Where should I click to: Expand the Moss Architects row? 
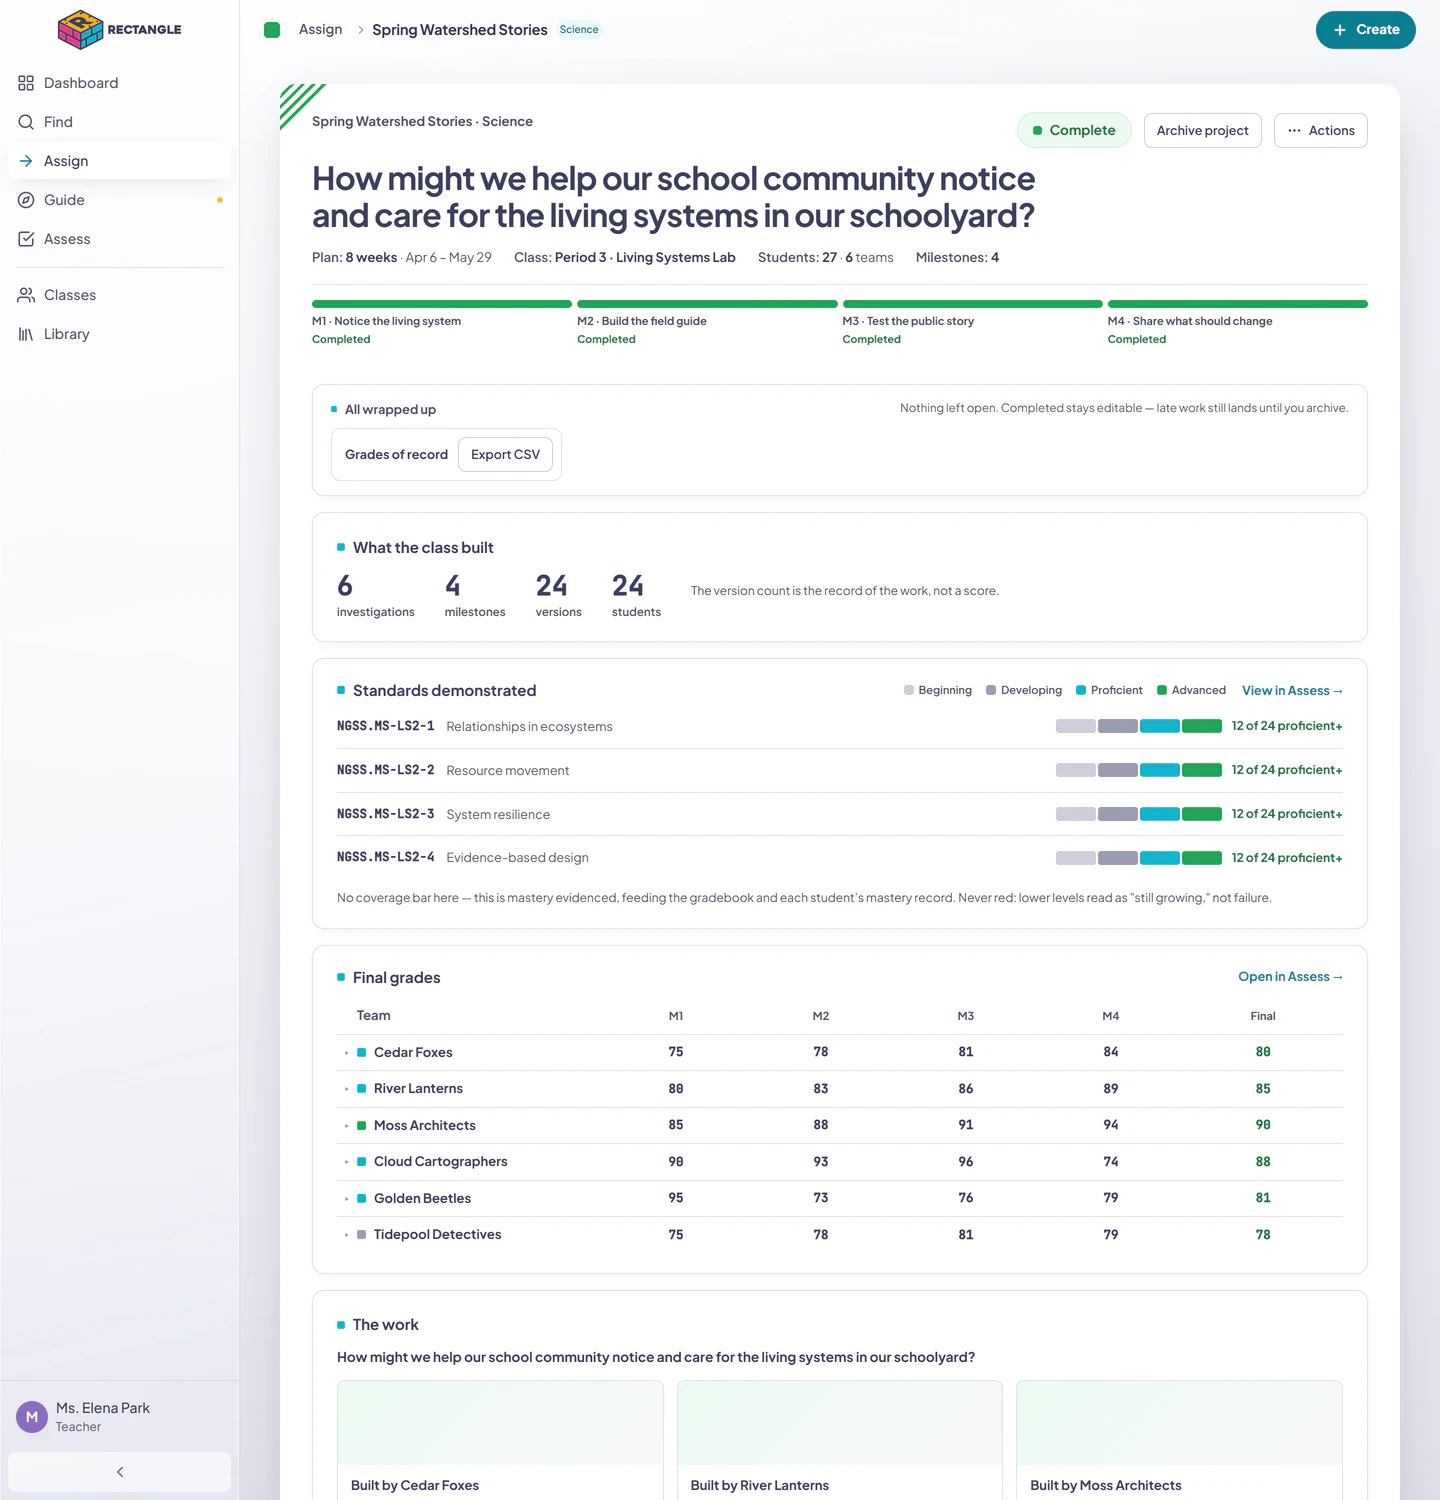click(347, 1126)
